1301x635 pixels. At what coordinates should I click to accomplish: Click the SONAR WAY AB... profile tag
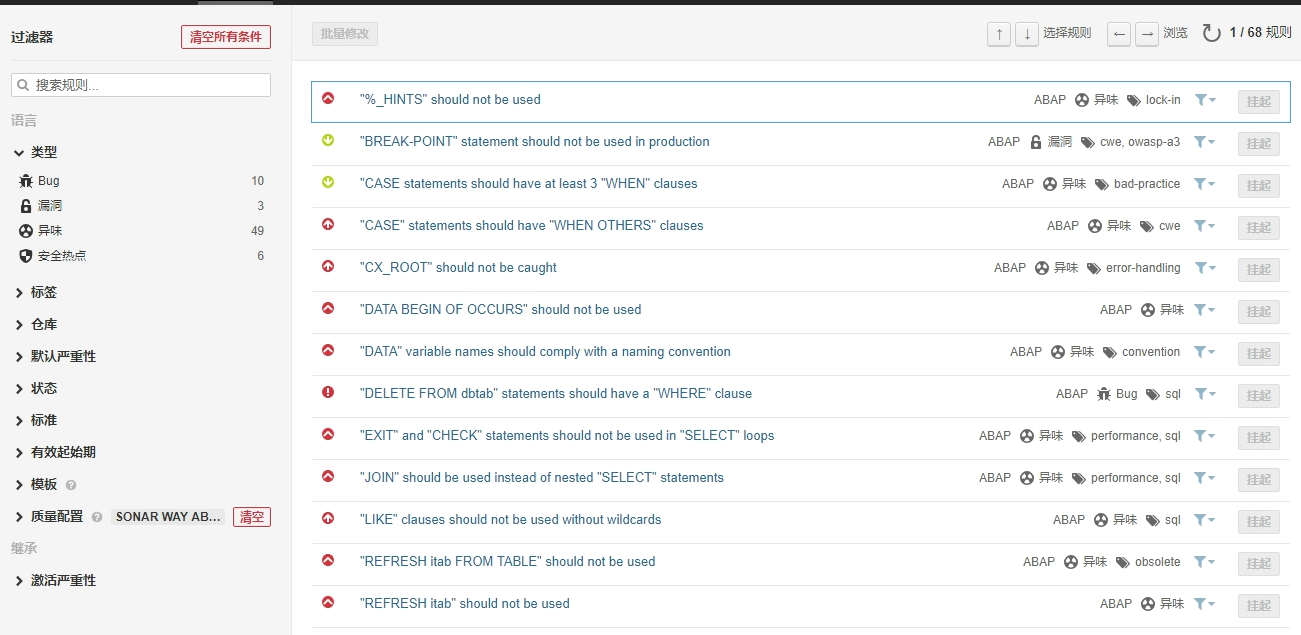click(168, 517)
